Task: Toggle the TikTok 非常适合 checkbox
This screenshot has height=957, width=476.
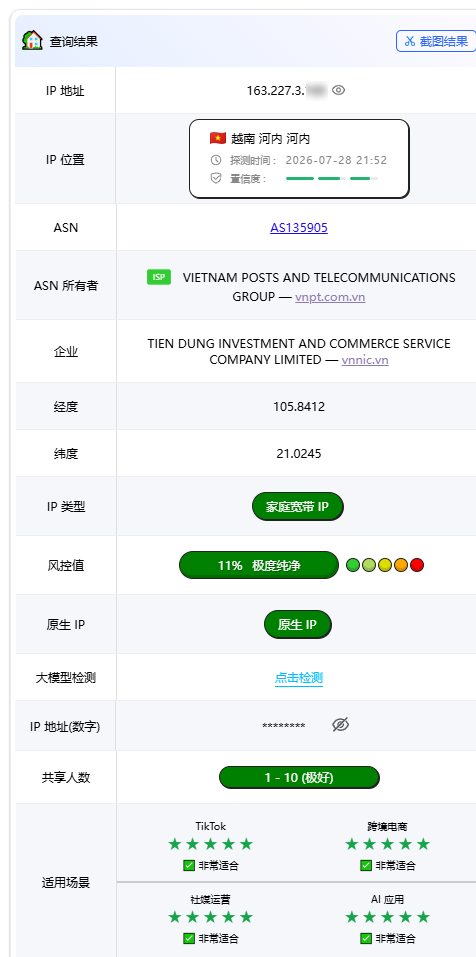Action: [189, 865]
